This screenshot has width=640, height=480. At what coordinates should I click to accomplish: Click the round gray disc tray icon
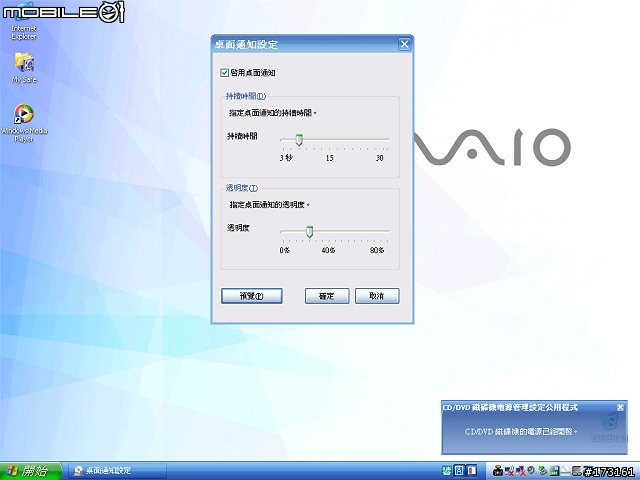coord(531,470)
